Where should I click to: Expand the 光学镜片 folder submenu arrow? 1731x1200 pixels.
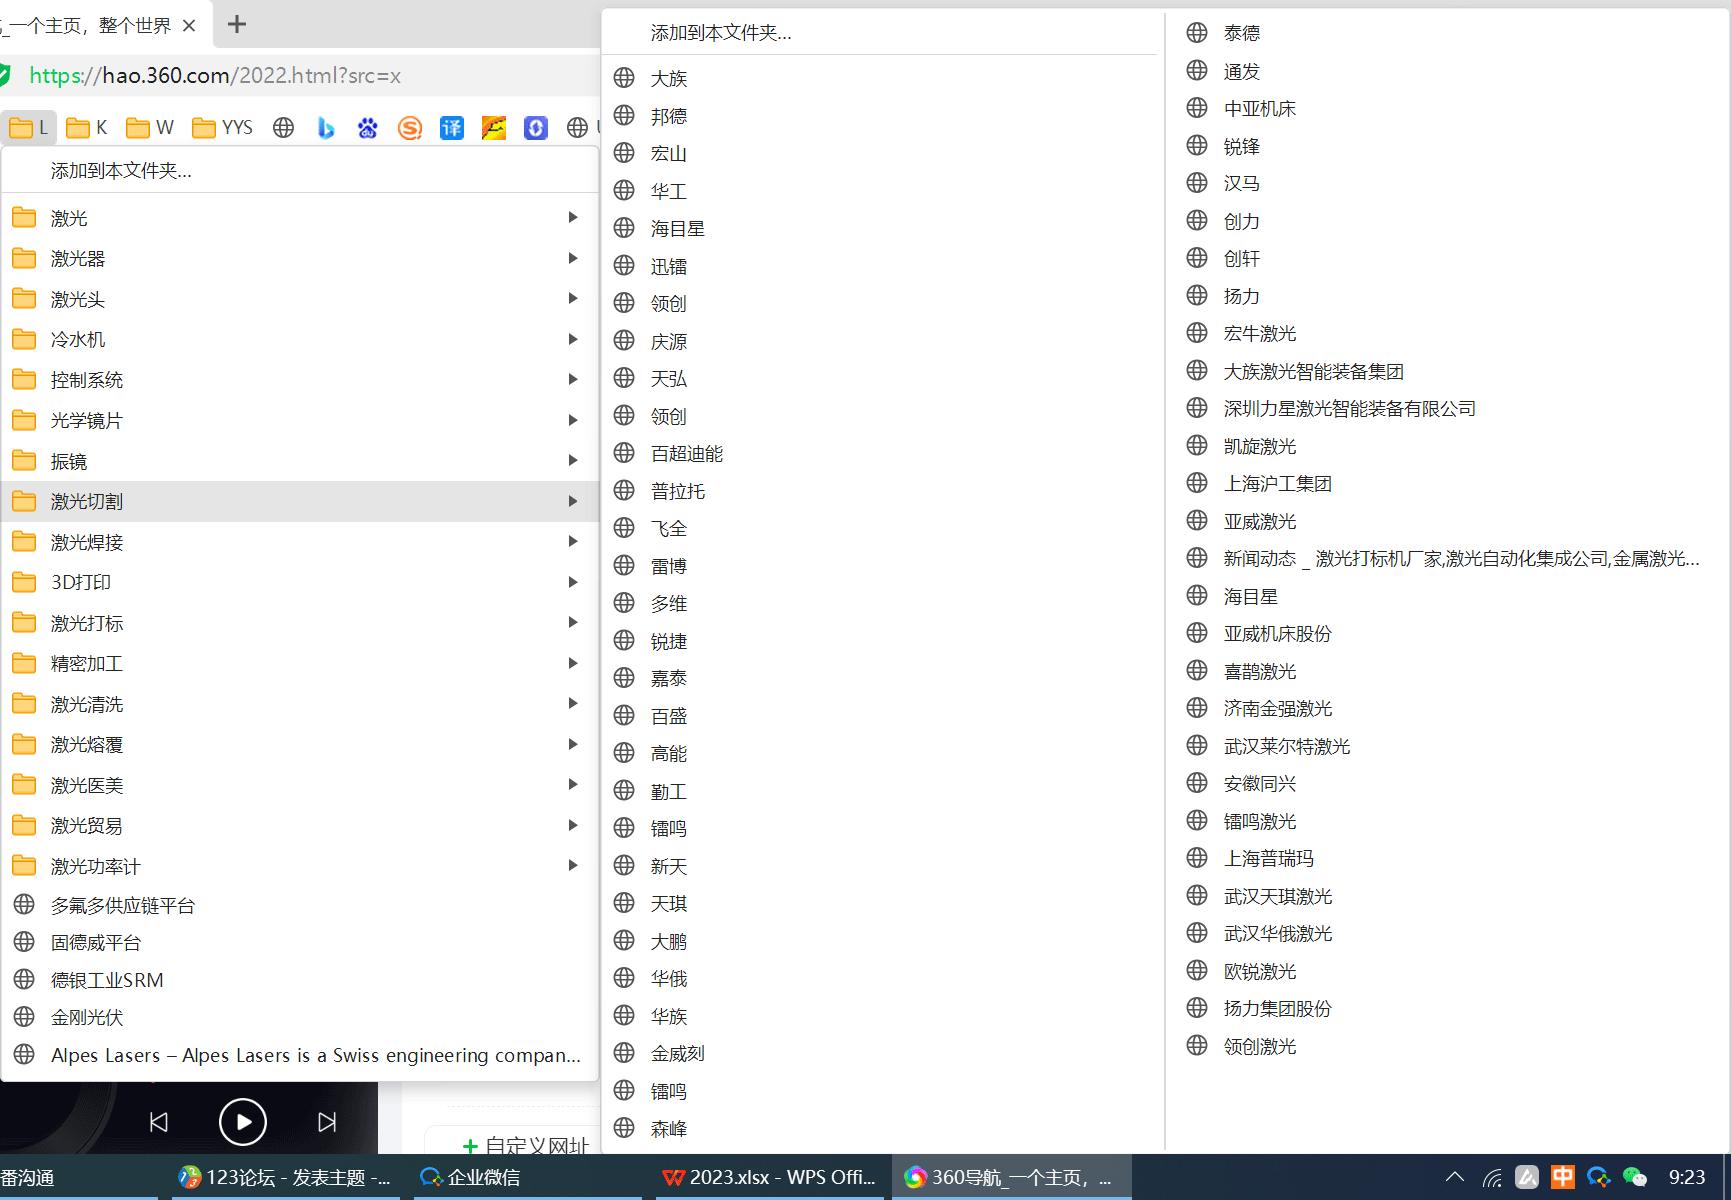click(573, 420)
